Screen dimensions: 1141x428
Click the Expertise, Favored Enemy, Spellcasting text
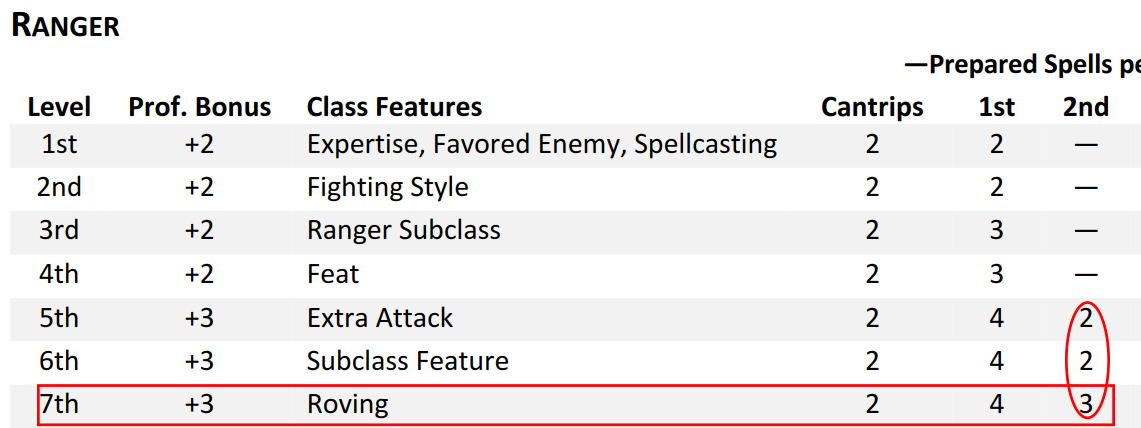[542, 144]
